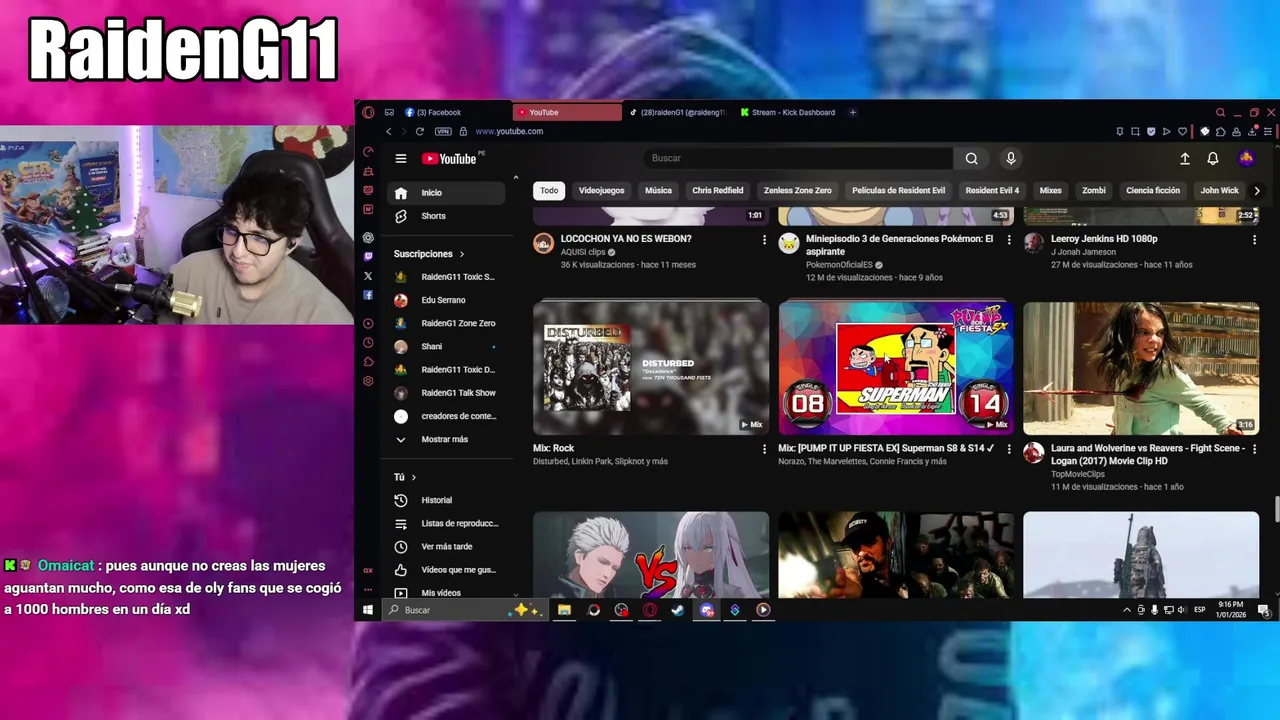Viewport: 1280px width, 720px height.
Task: Open File Explorer from the taskbar
Action: 564,610
